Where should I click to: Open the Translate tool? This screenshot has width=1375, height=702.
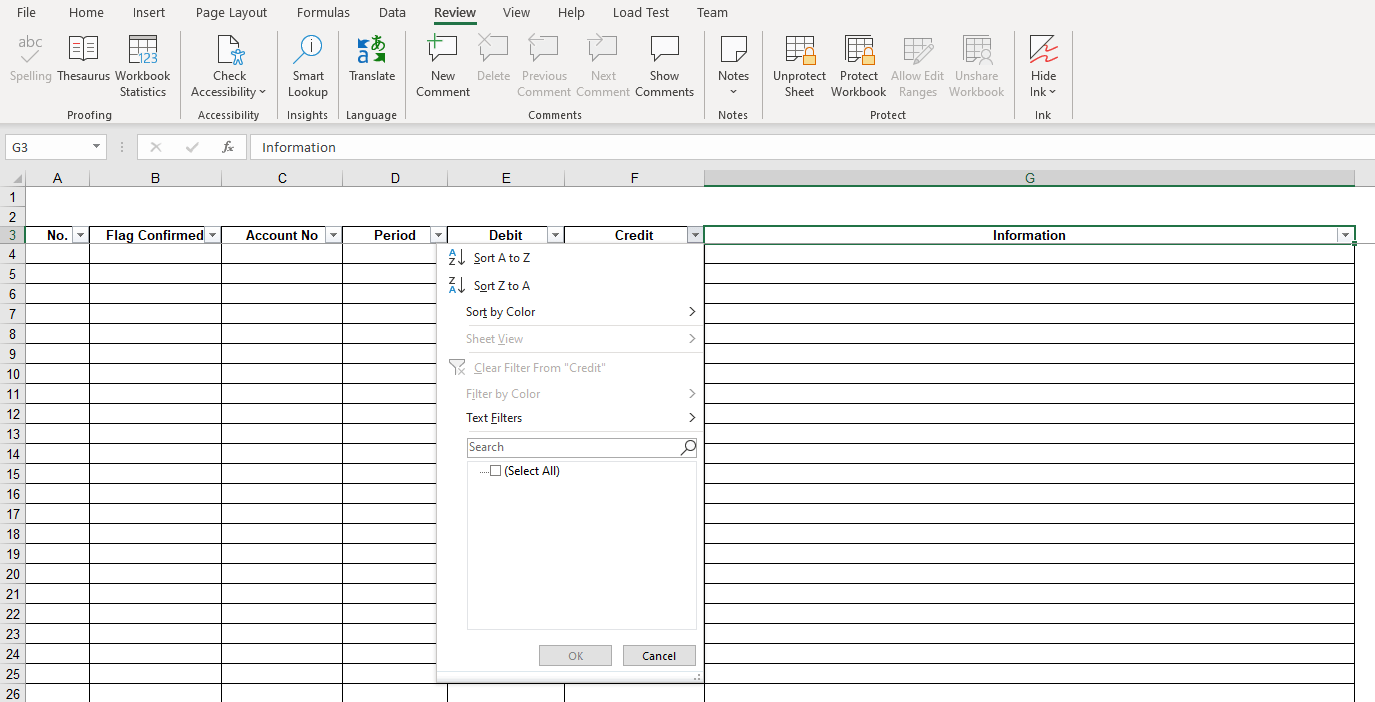click(372, 60)
